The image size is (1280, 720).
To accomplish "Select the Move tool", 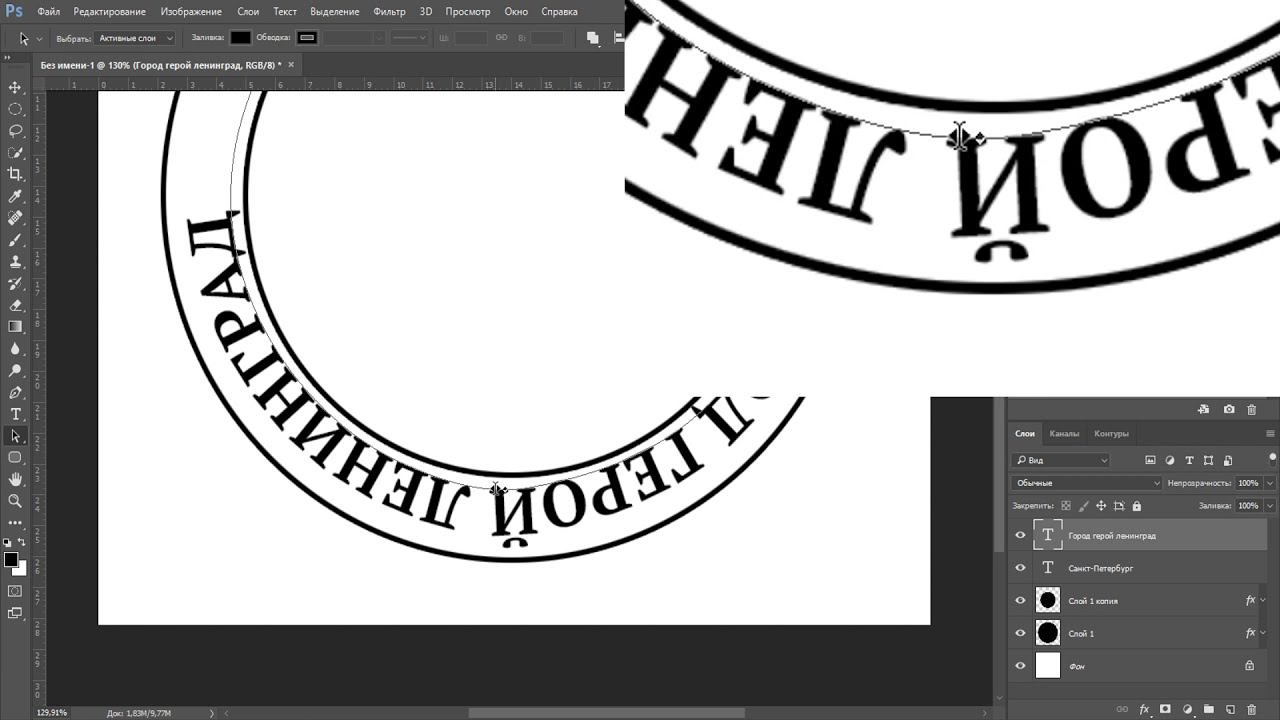I will click(x=15, y=88).
